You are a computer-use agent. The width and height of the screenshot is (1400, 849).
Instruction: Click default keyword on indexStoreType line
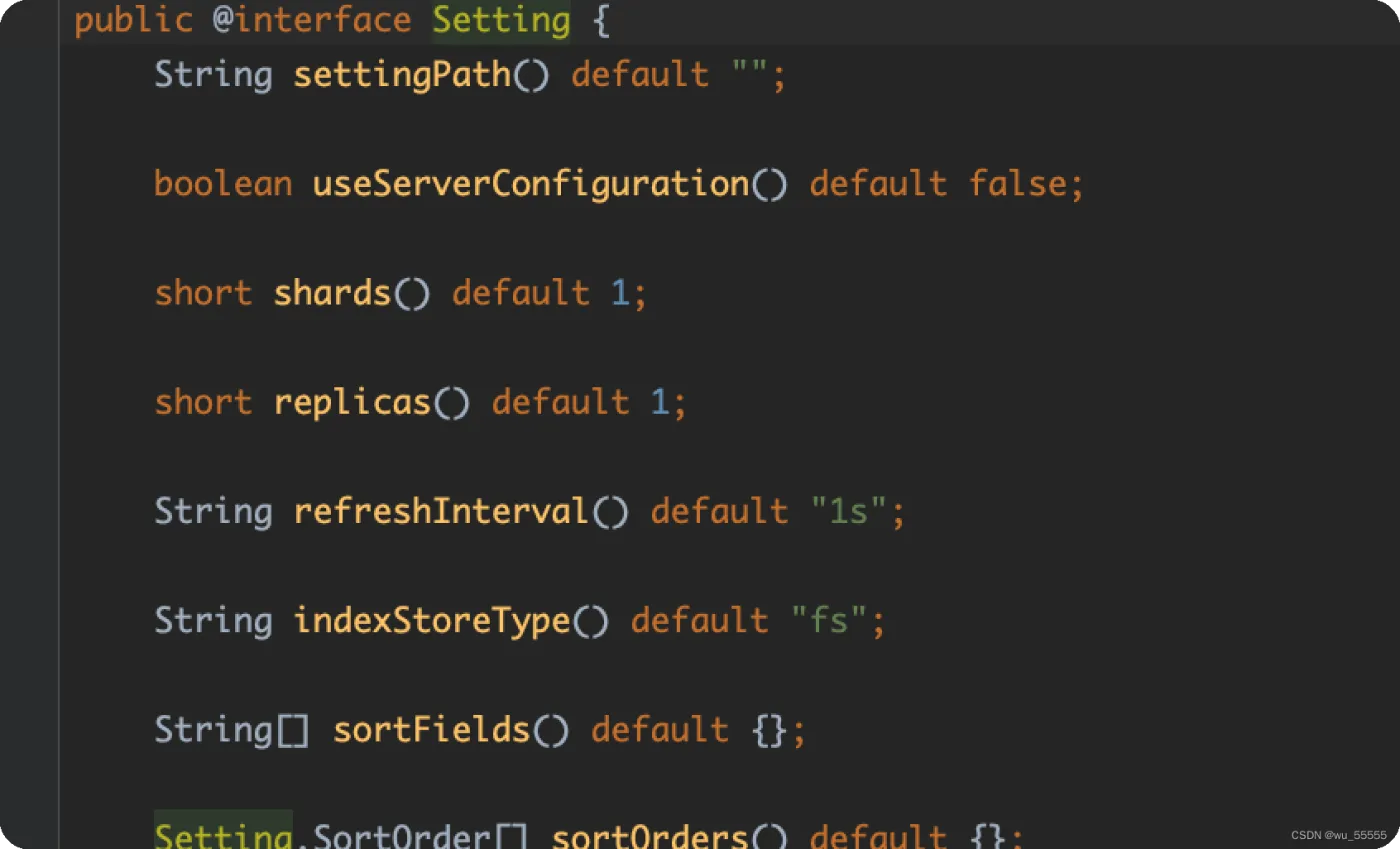pyautogui.click(x=700, y=620)
